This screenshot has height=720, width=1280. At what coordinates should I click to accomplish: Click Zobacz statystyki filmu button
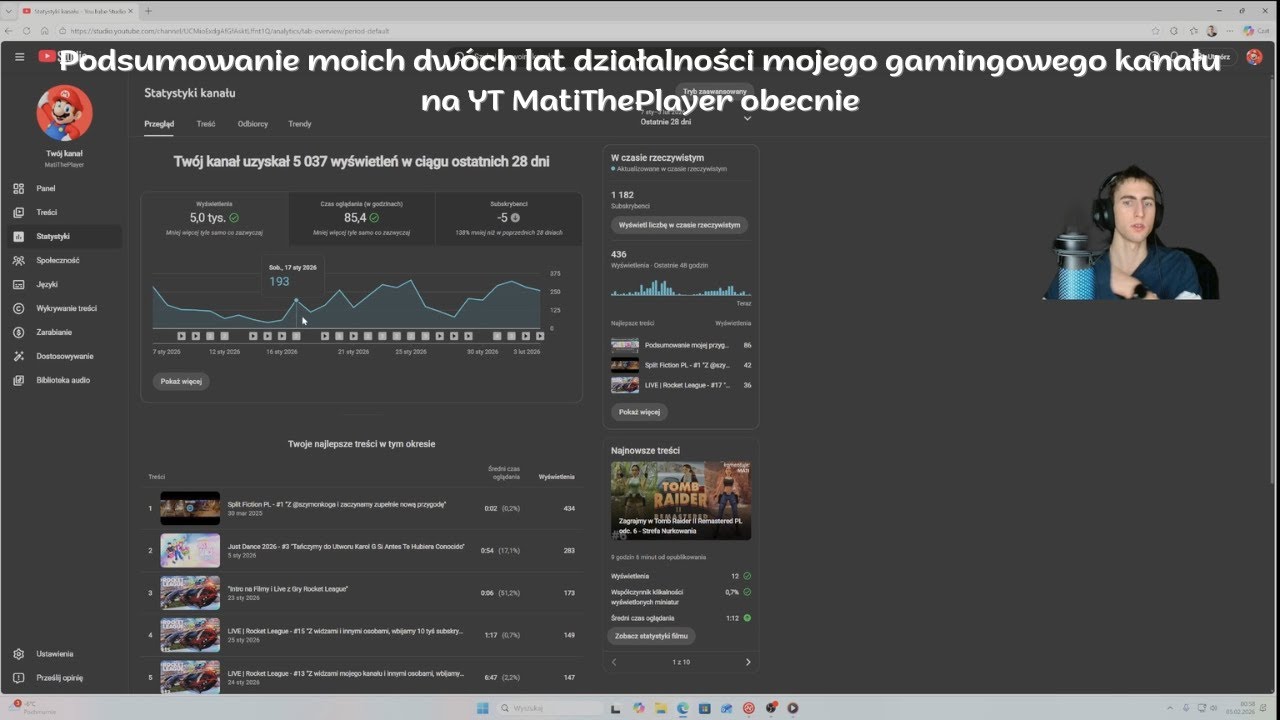651,635
